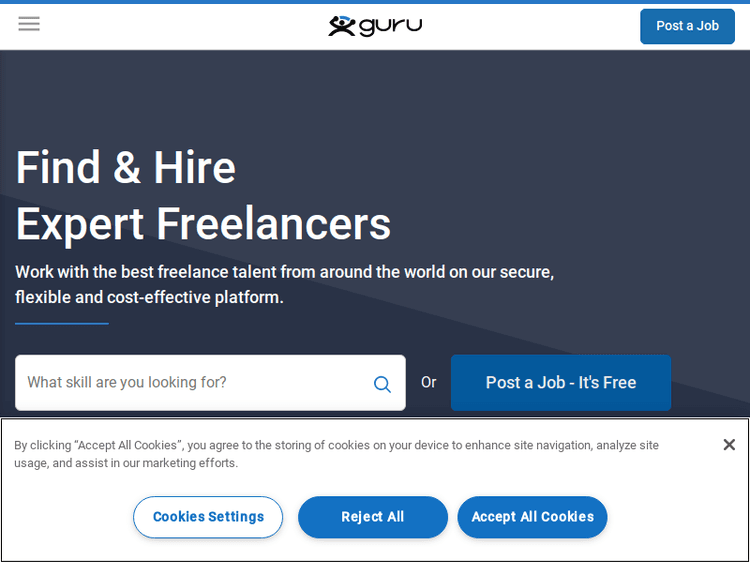Click the 'Or' text between search and button
750x563 pixels.
pos(429,383)
